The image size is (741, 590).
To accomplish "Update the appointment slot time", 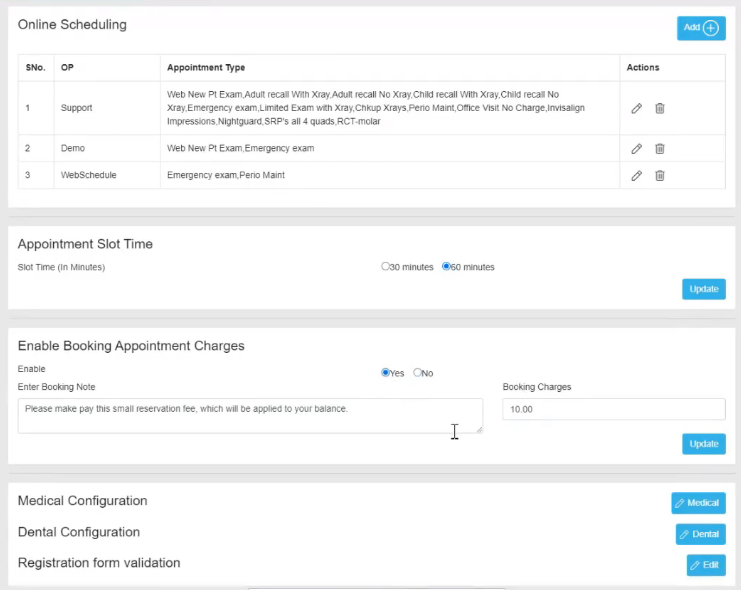I will click(x=704, y=289).
